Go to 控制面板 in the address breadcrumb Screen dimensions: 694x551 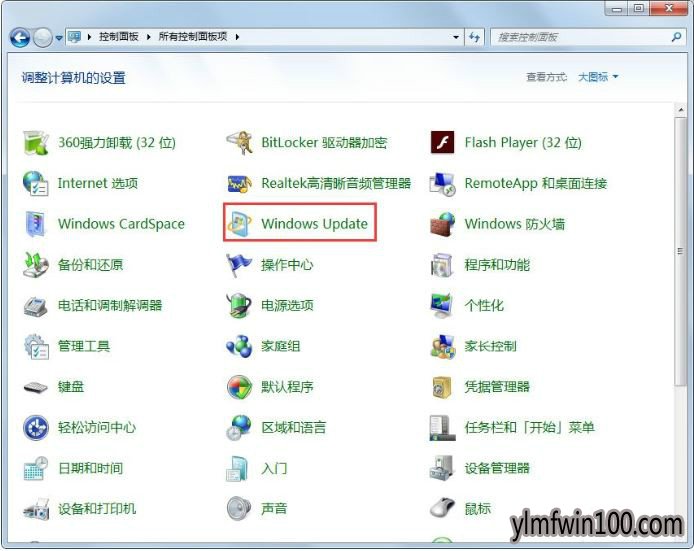coord(119,37)
